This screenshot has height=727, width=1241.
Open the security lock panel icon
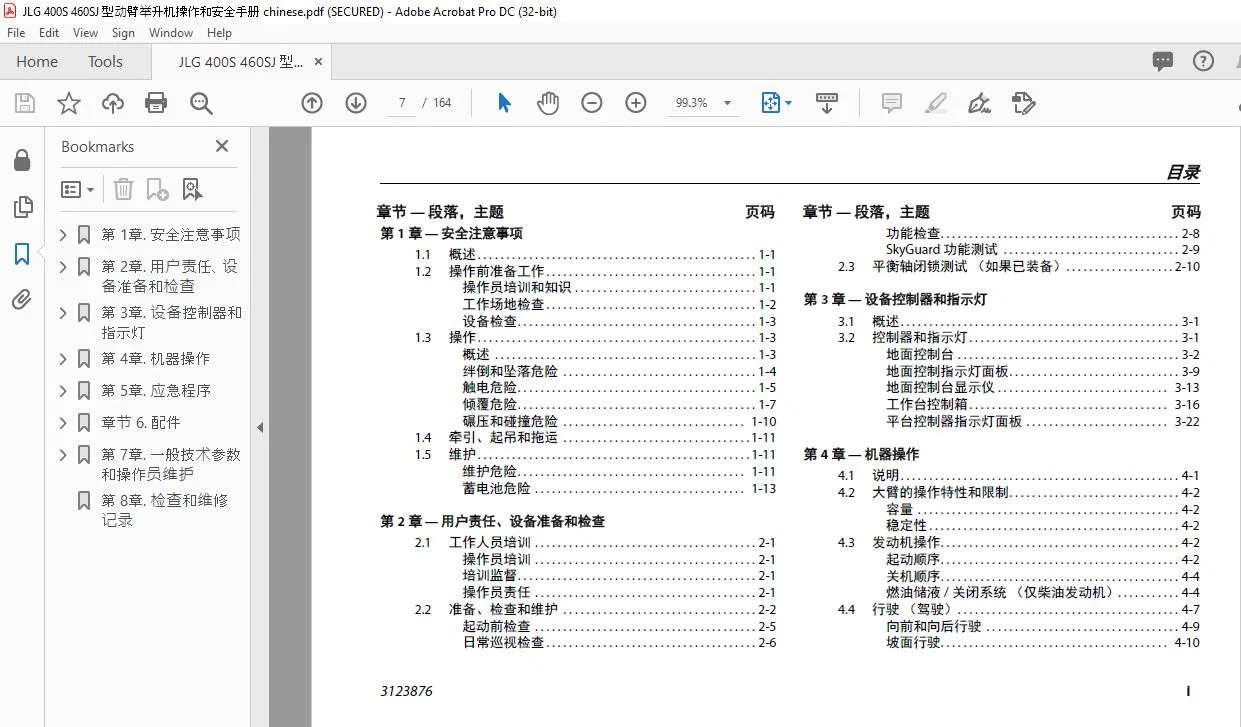(22, 161)
